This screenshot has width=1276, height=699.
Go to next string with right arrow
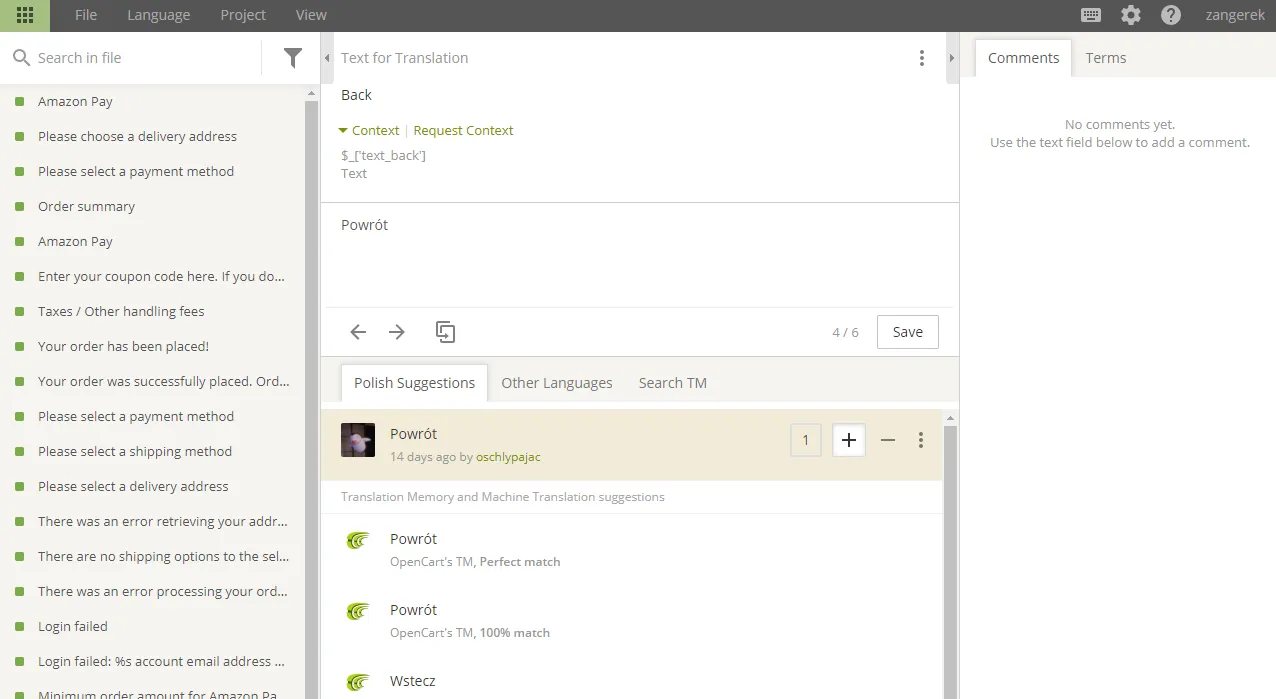pos(397,332)
